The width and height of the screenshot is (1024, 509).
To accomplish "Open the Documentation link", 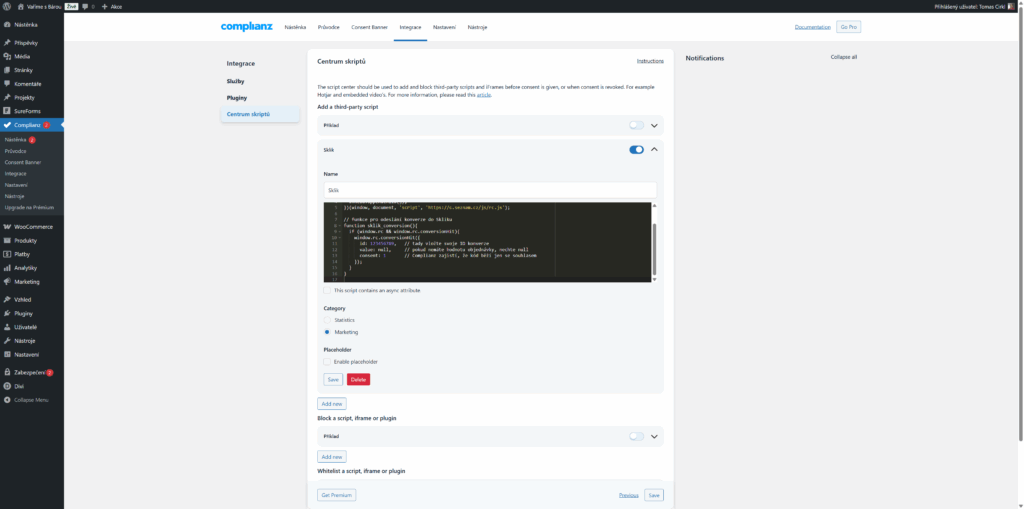I will pyautogui.click(x=812, y=27).
